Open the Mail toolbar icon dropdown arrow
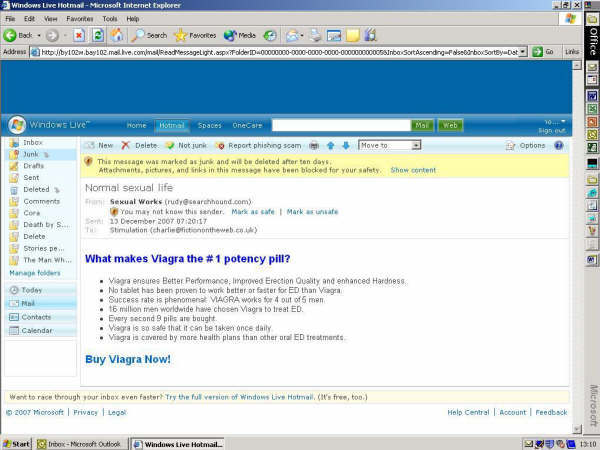The height and width of the screenshot is (450, 600). point(302,36)
